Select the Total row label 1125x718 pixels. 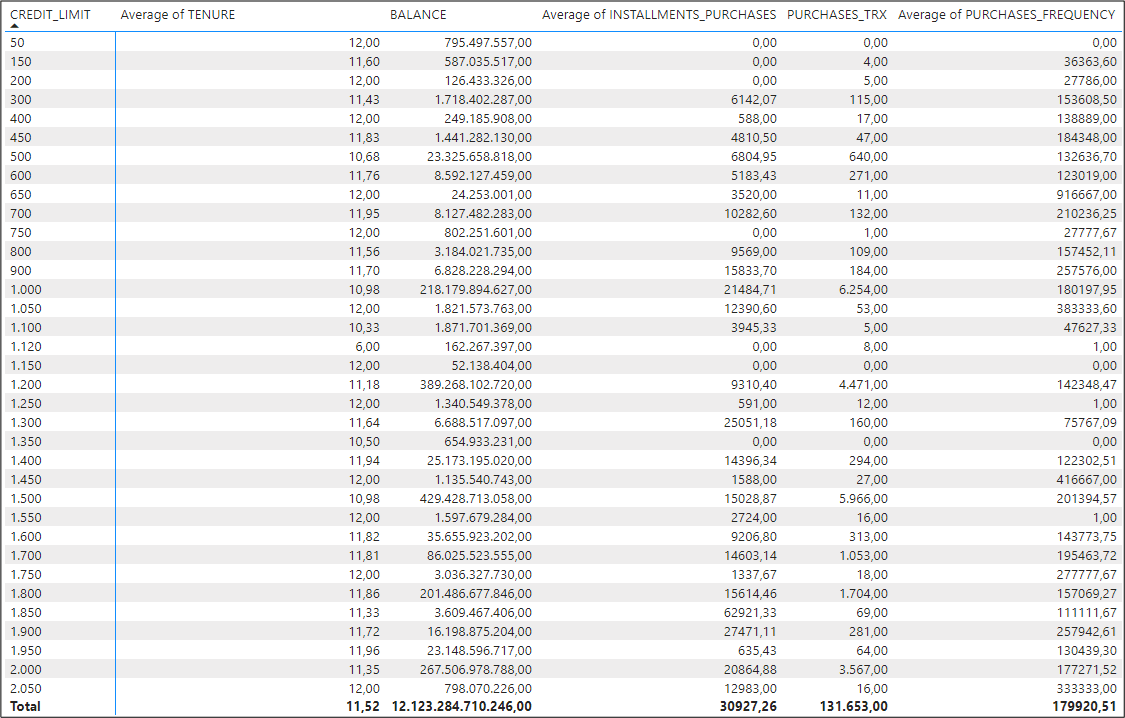(25, 707)
